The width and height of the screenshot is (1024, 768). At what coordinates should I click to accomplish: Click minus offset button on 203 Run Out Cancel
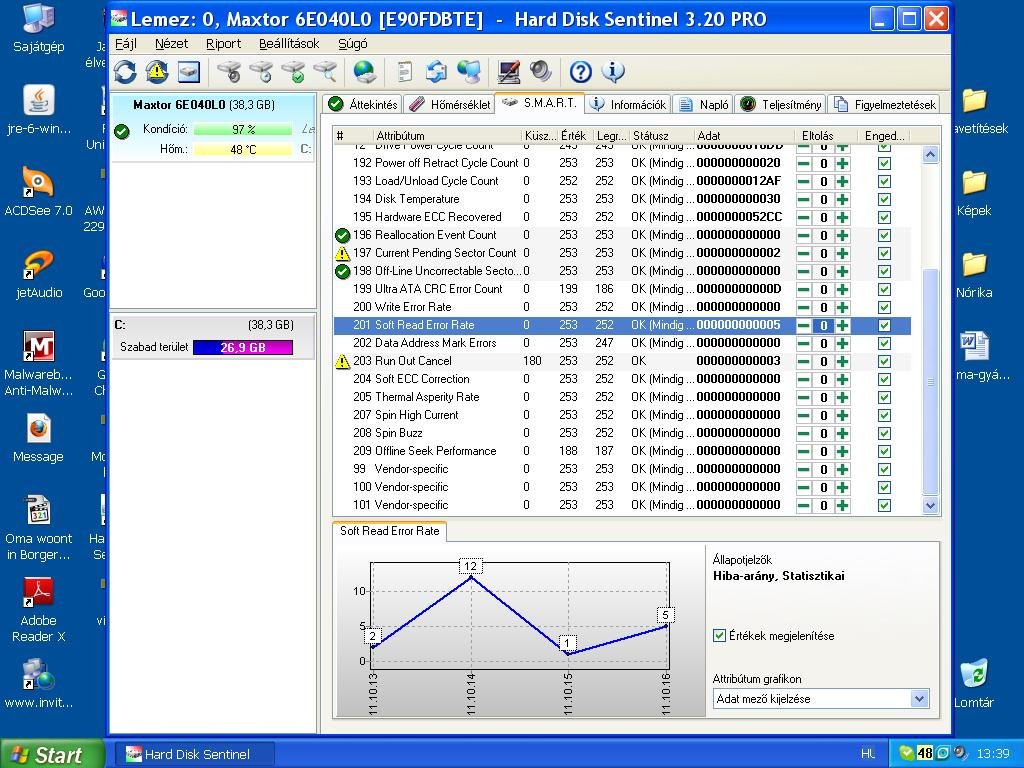pyautogui.click(x=804, y=361)
